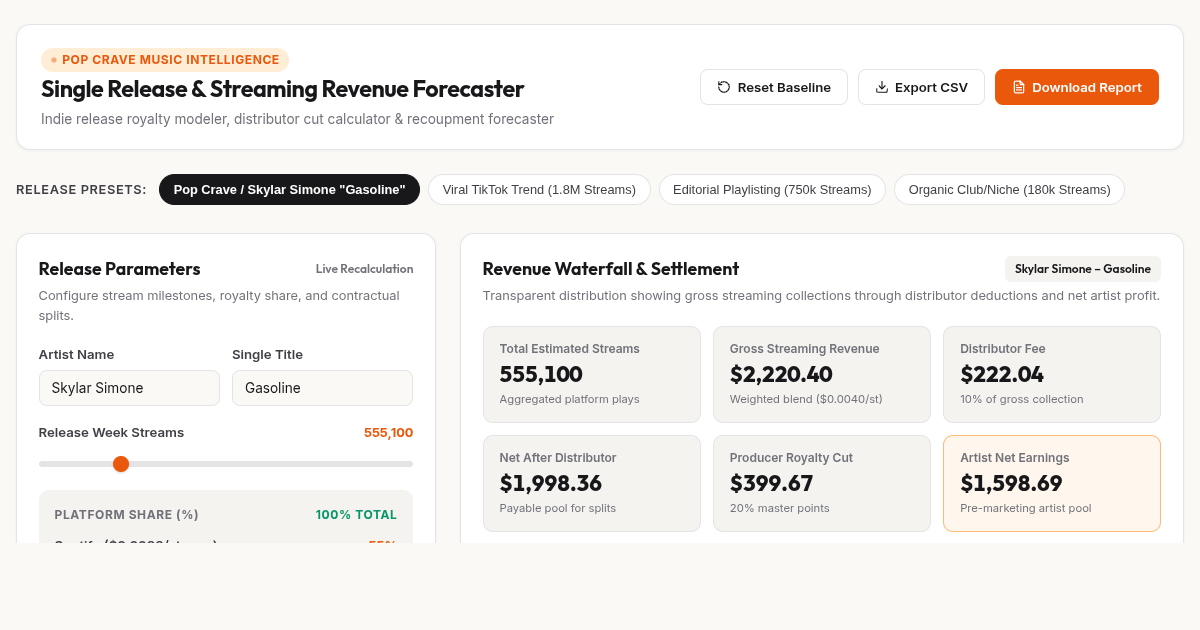Screen dimensions: 1200x630
Task: Click the Live Recalculation label
Action: tap(364, 269)
